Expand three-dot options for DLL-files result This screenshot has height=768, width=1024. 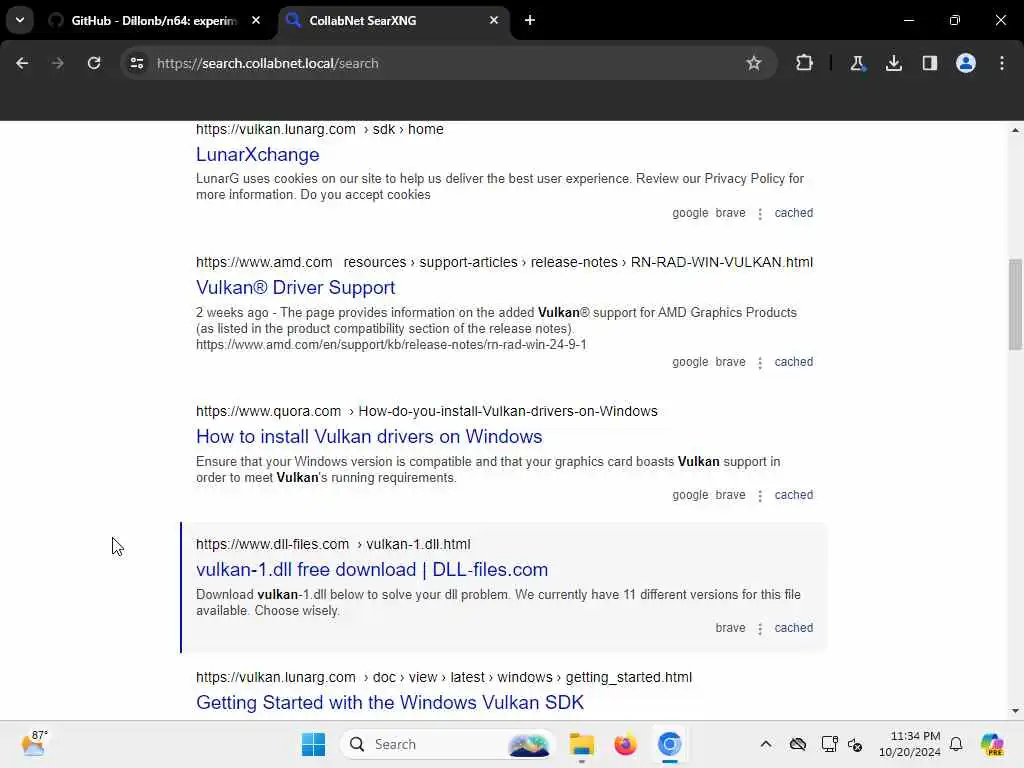(760, 629)
